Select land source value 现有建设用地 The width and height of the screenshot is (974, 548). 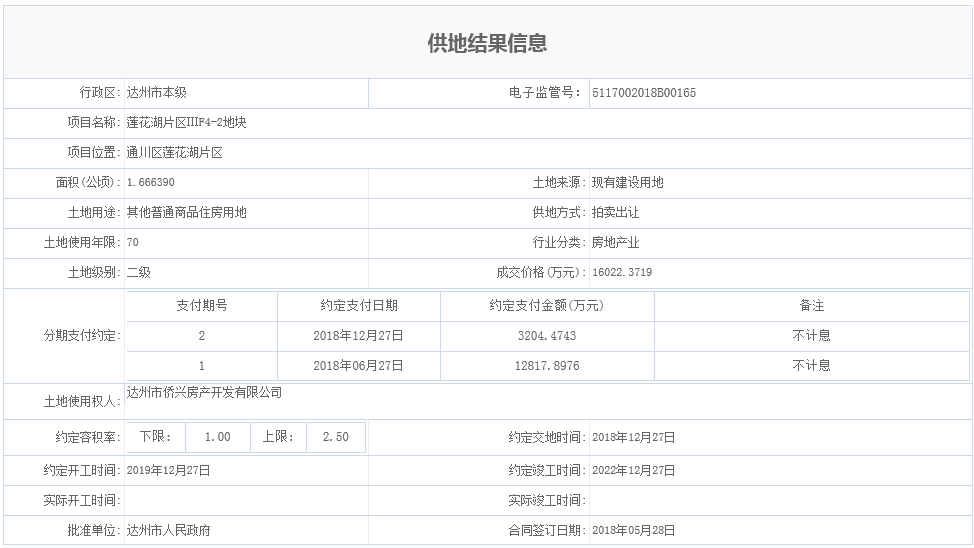point(627,182)
